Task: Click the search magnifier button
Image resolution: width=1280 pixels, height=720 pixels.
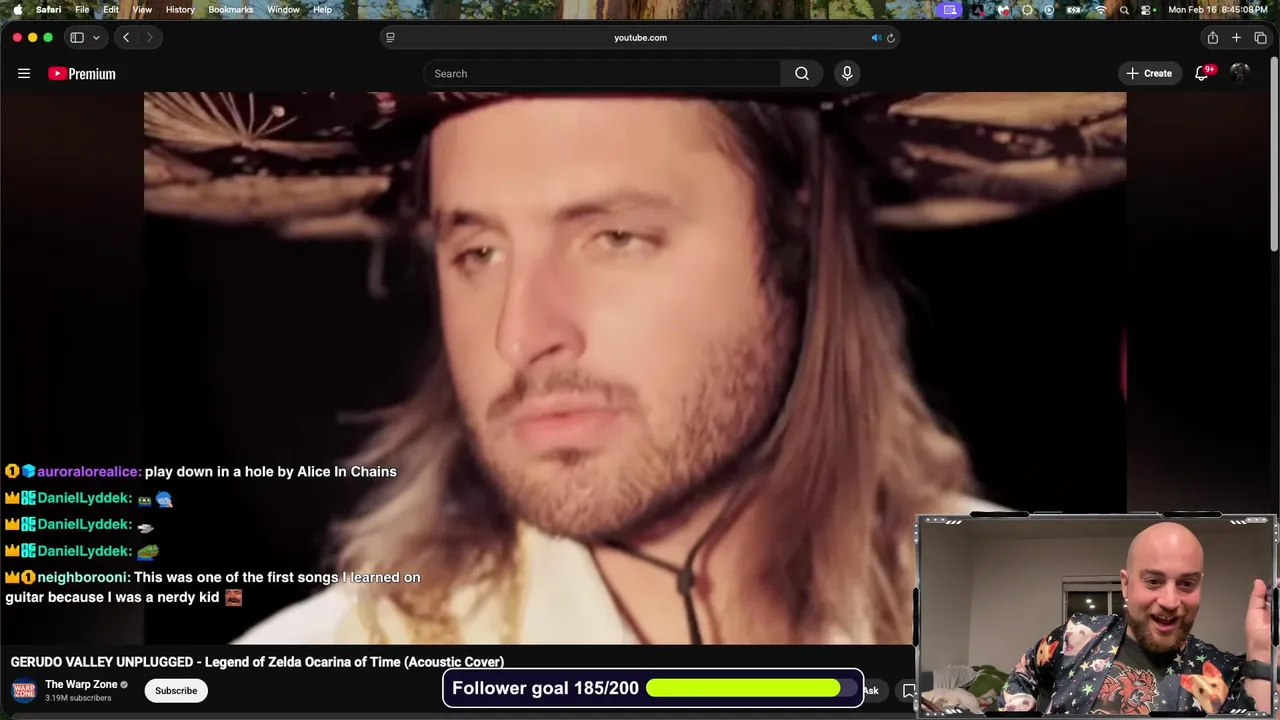Action: pos(802,73)
